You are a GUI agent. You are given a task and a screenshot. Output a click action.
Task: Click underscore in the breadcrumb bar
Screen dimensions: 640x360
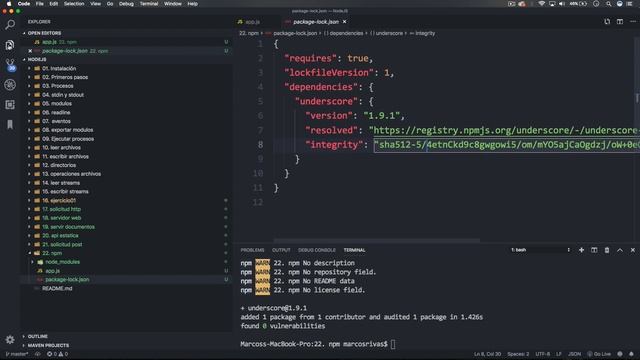coord(389,33)
